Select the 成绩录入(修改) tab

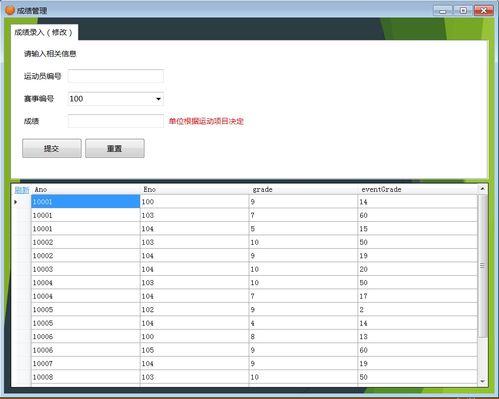tap(44, 32)
